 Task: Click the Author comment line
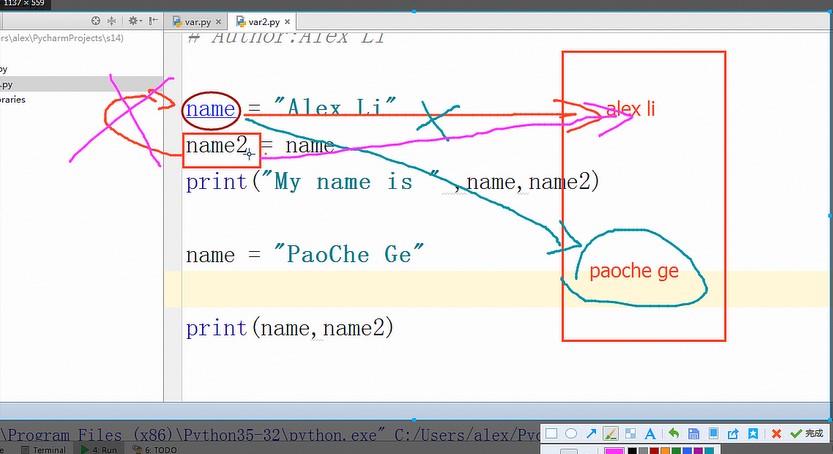(287, 37)
